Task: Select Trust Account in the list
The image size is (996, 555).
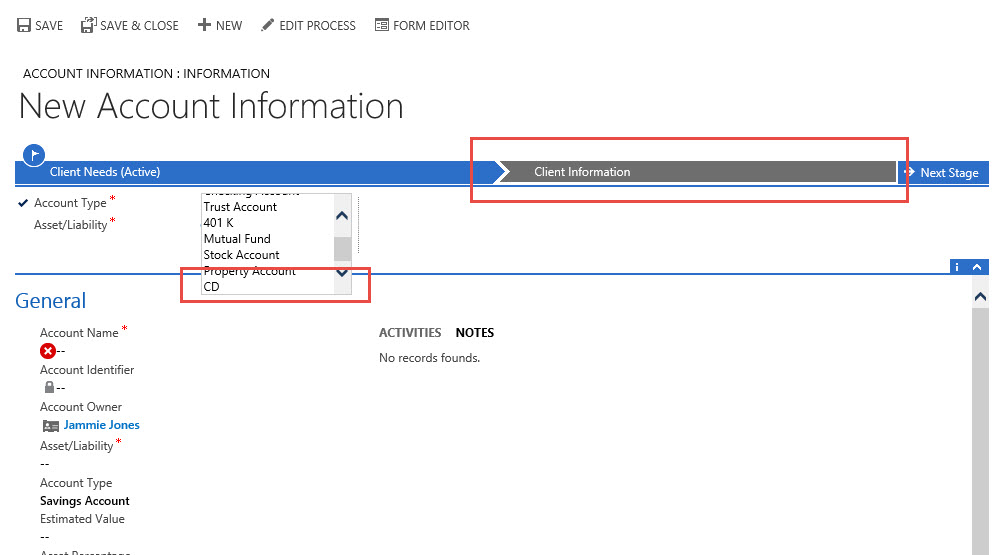Action: [x=240, y=207]
